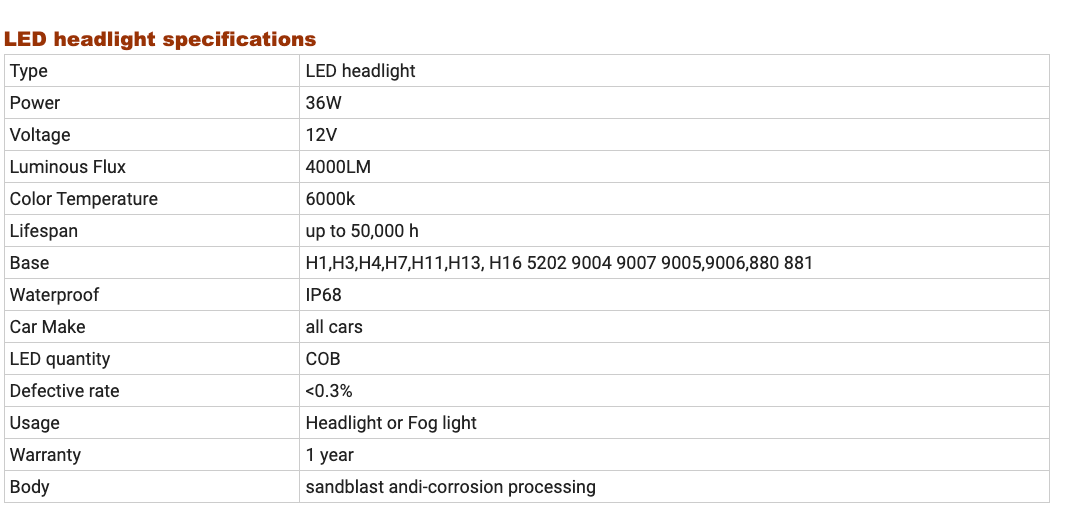Select the Type label cell
This screenshot has height=521, width=1084.
tap(152, 70)
